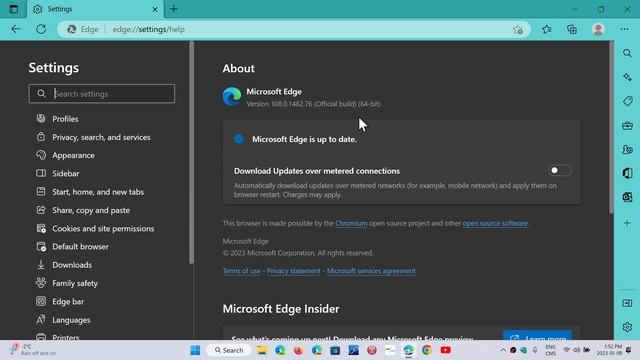The width and height of the screenshot is (640, 360).
Task: Open sidebar Discover sparkle icon
Action: coord(627,77)
